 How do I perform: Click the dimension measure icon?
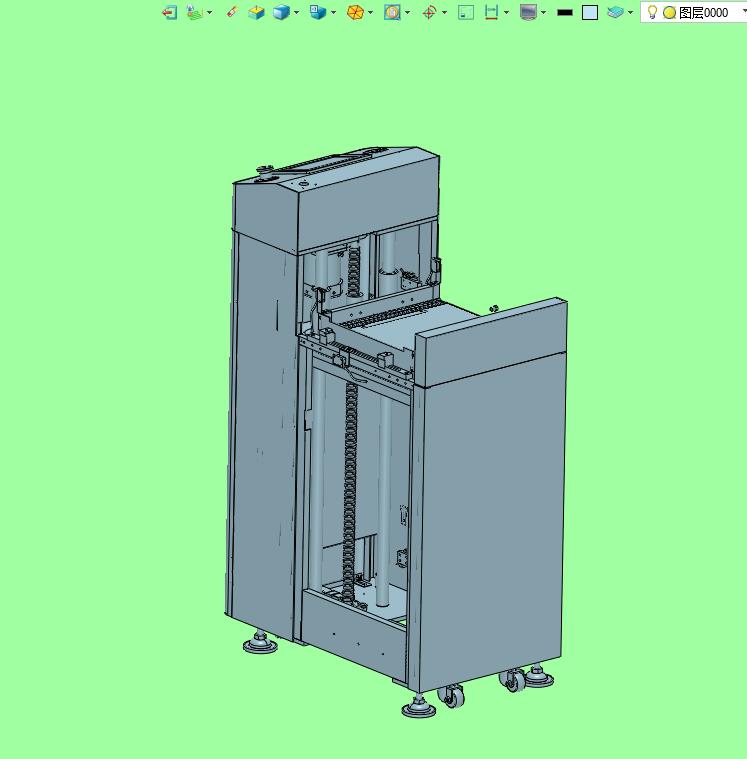click(491, 12)
